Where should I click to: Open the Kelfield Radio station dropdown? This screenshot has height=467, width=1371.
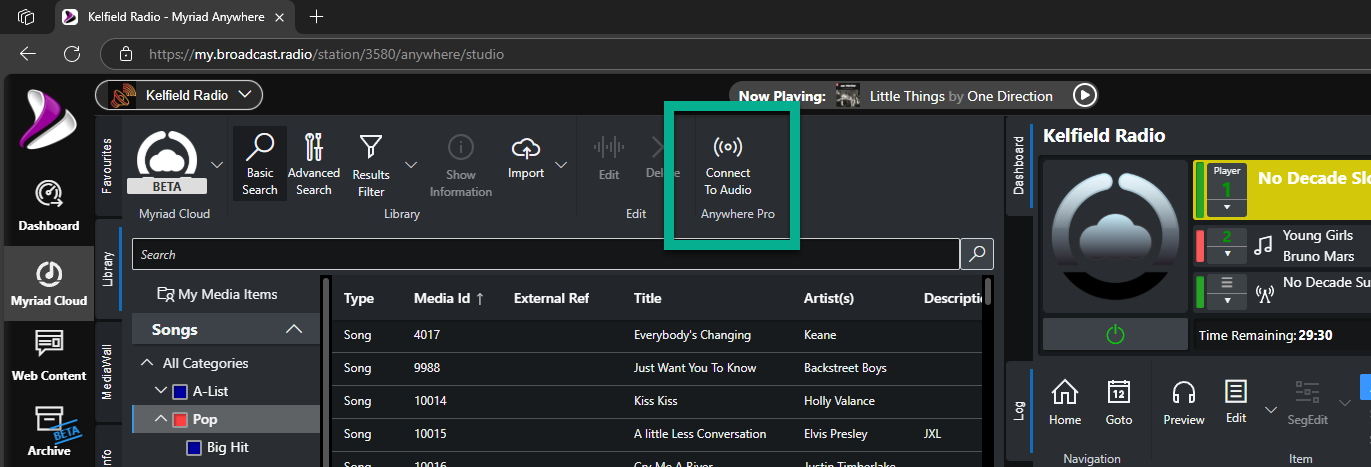[179, 96]
